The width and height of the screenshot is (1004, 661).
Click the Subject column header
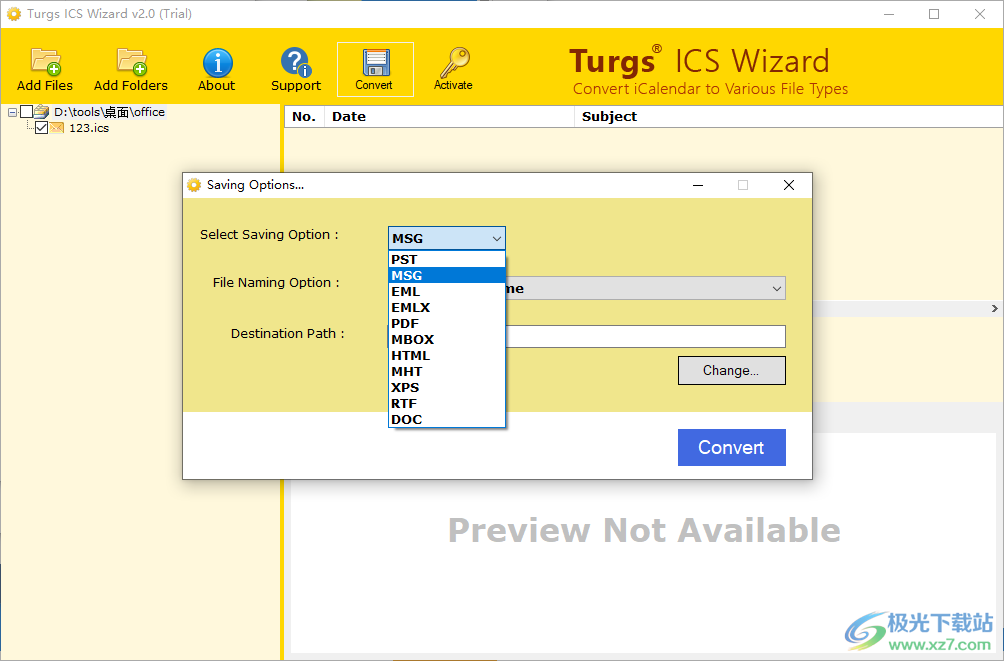[x=789, y=117]
